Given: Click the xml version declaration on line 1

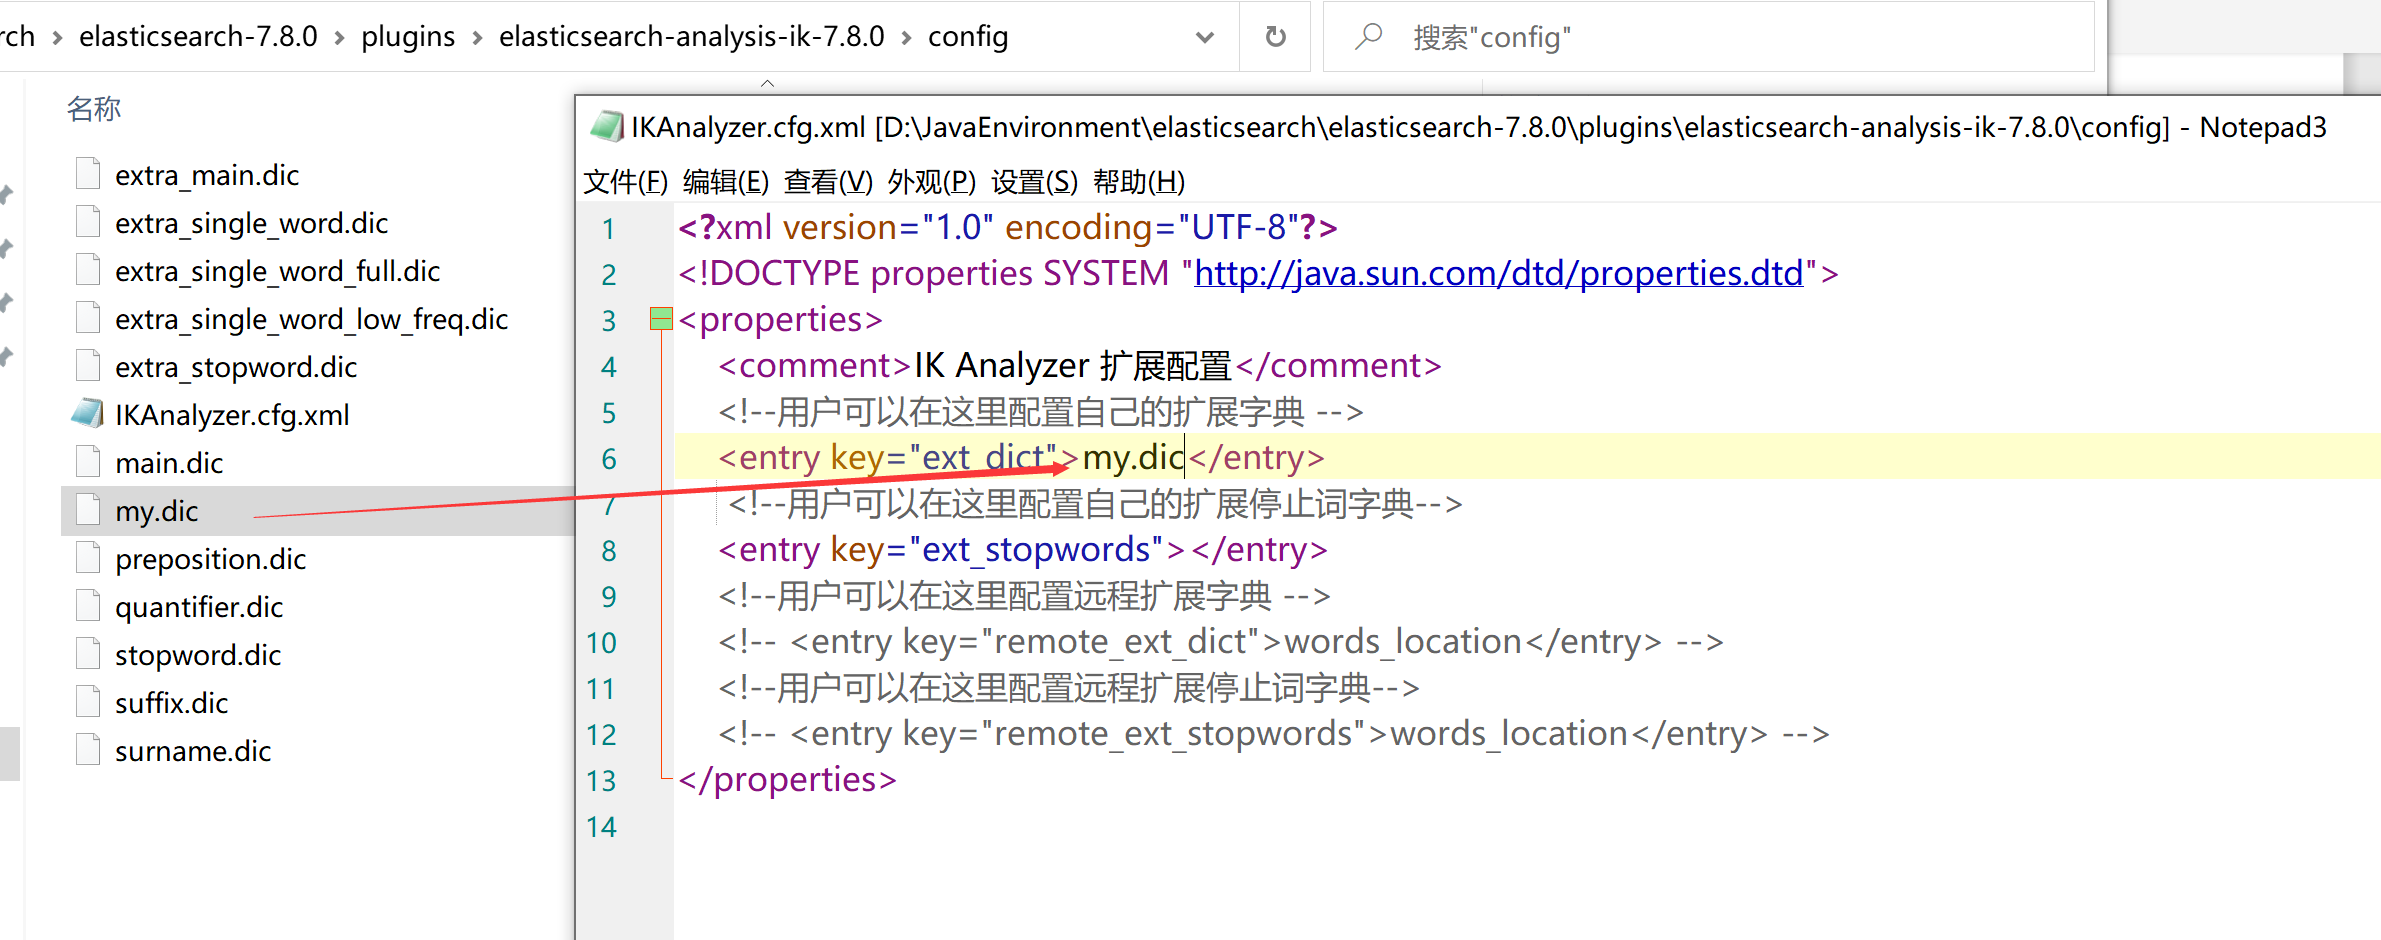Looking at the screenshot, I should pos(1008,228).
